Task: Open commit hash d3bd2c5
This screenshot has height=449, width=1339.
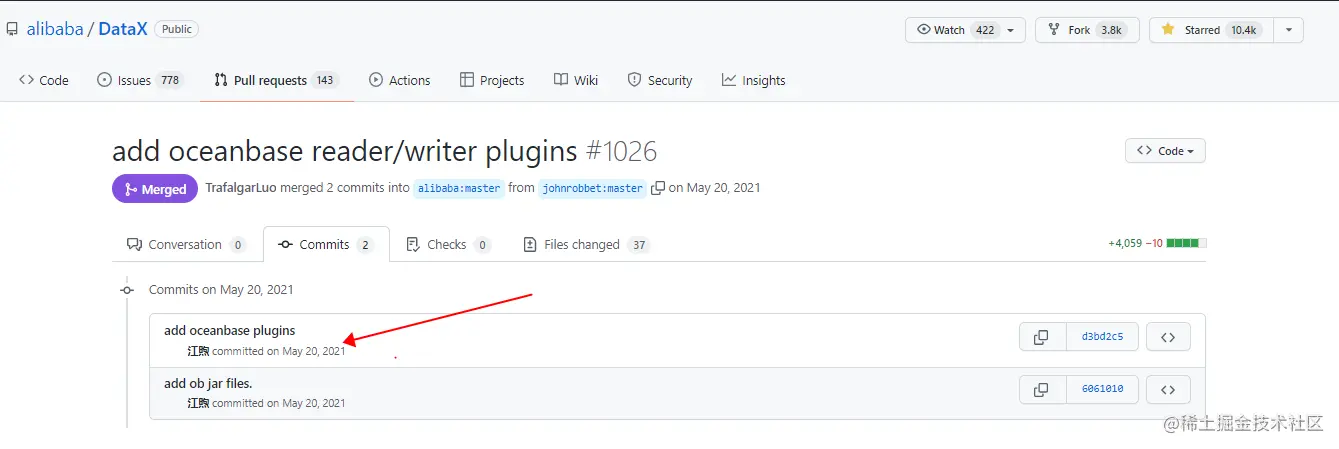Action: click(1102, 337)
